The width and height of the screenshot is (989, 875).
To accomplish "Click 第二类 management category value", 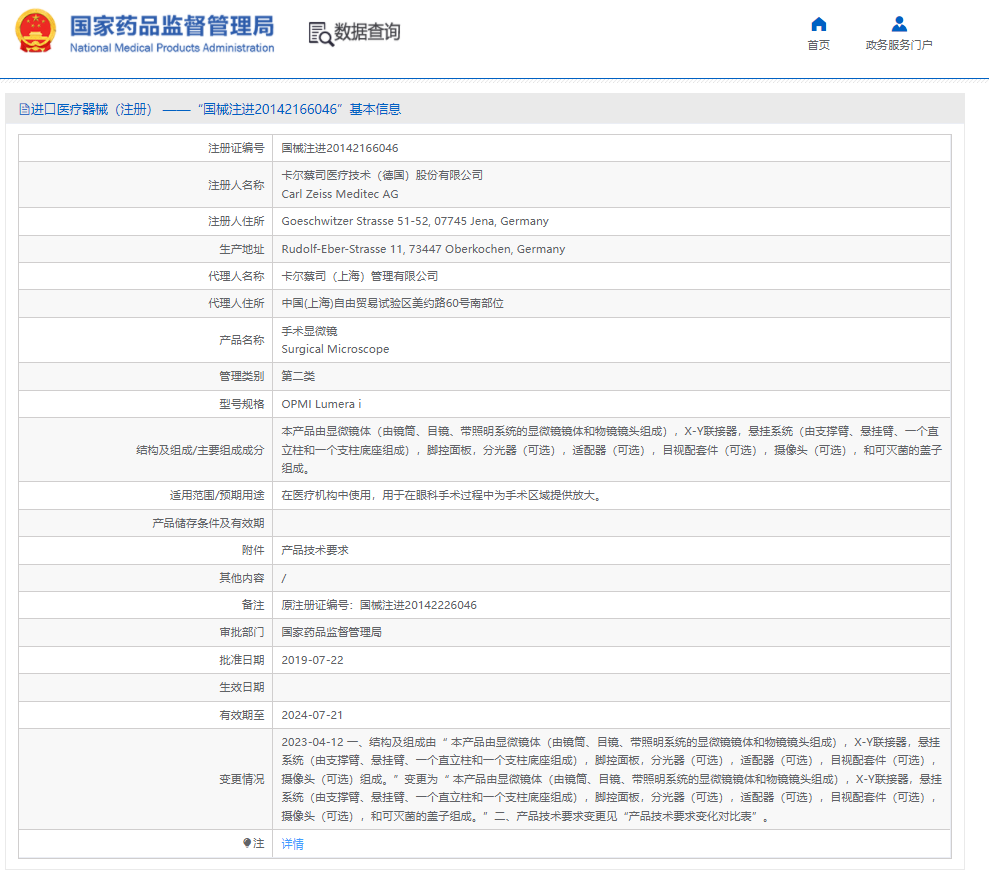I will (x=298, y=377).
